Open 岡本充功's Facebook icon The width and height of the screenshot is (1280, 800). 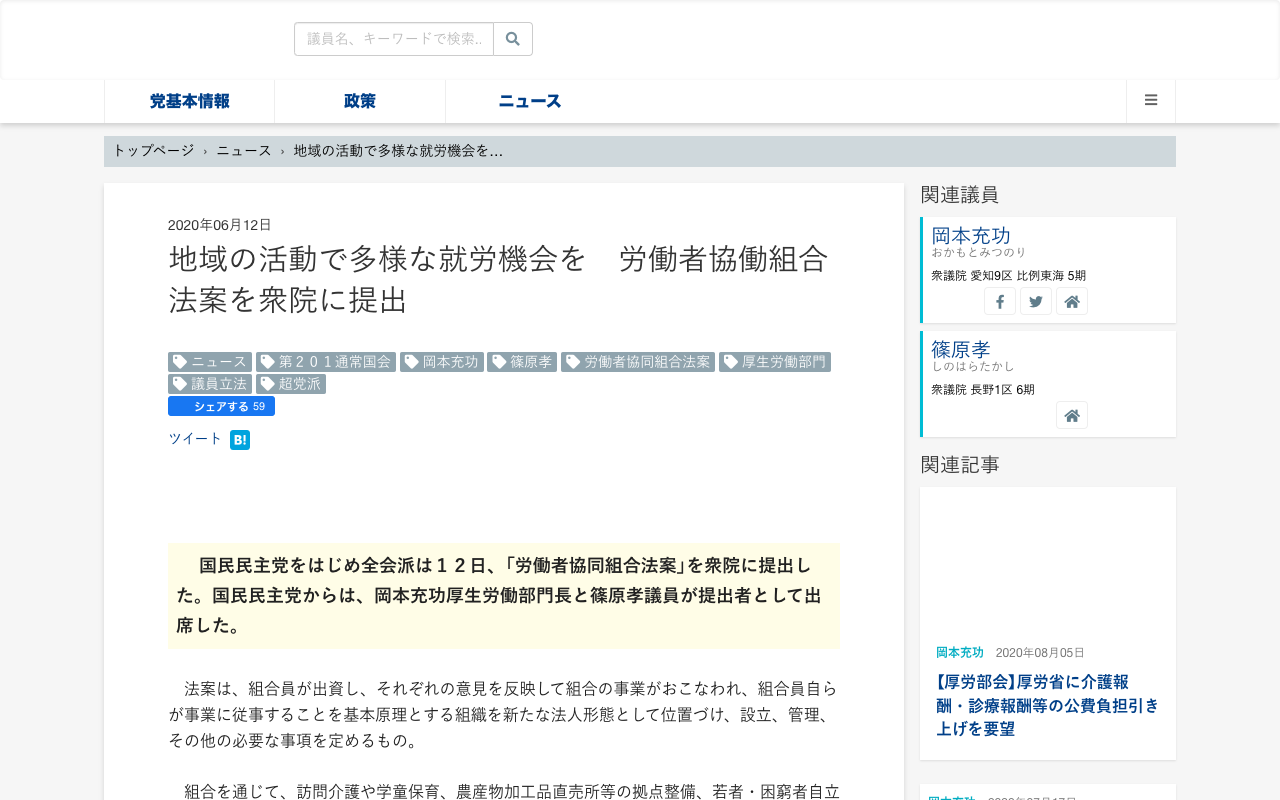1000,301
